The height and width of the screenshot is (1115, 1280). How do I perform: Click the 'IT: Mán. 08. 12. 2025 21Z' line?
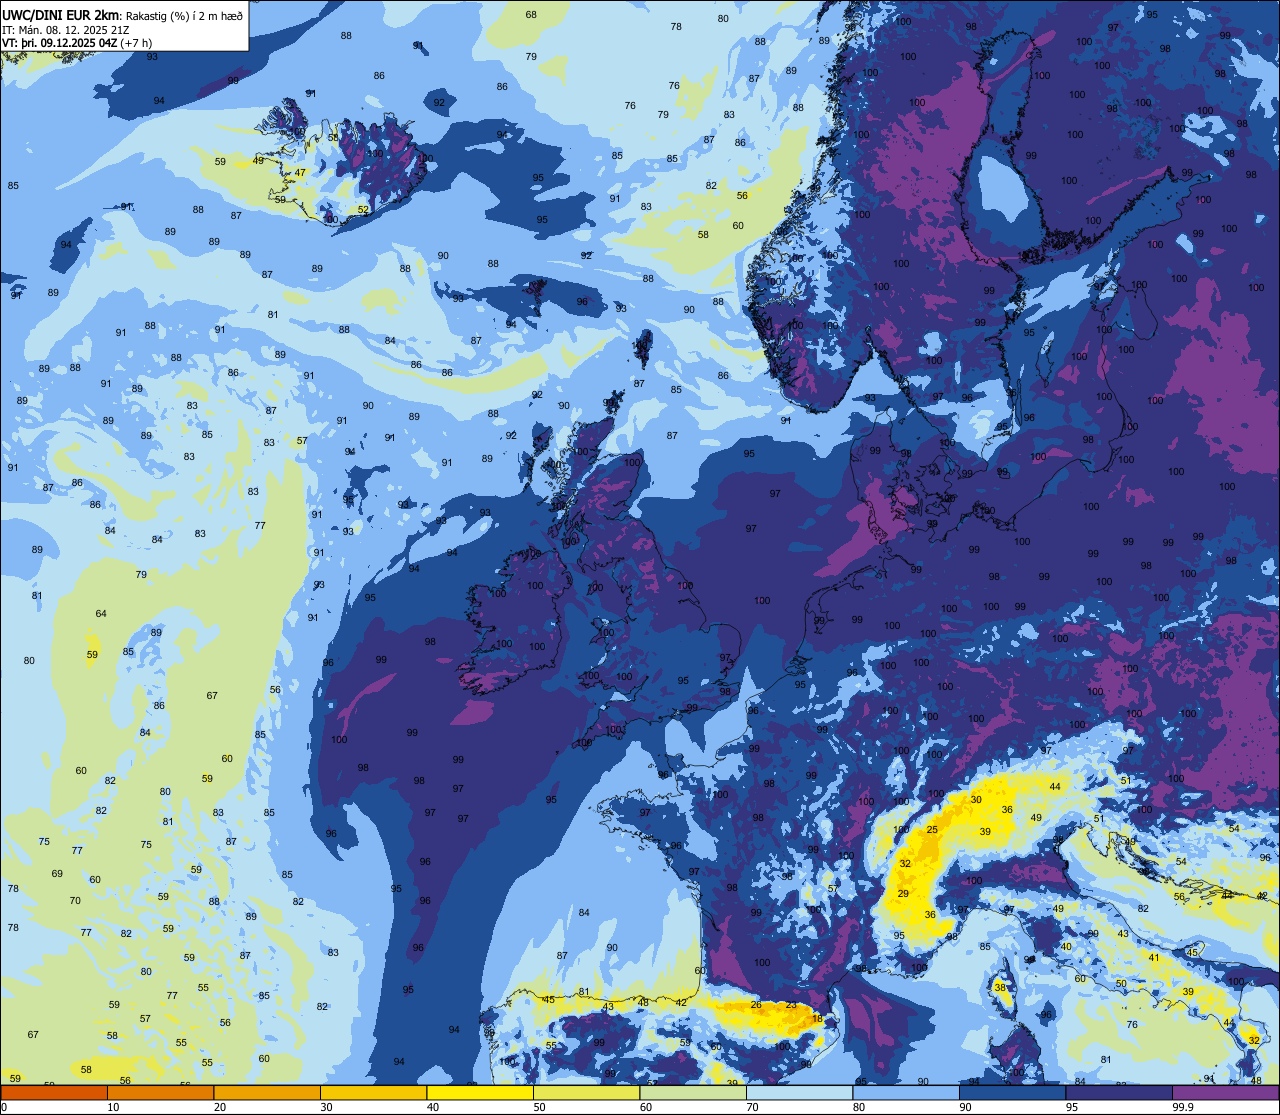tap(68, 30)
